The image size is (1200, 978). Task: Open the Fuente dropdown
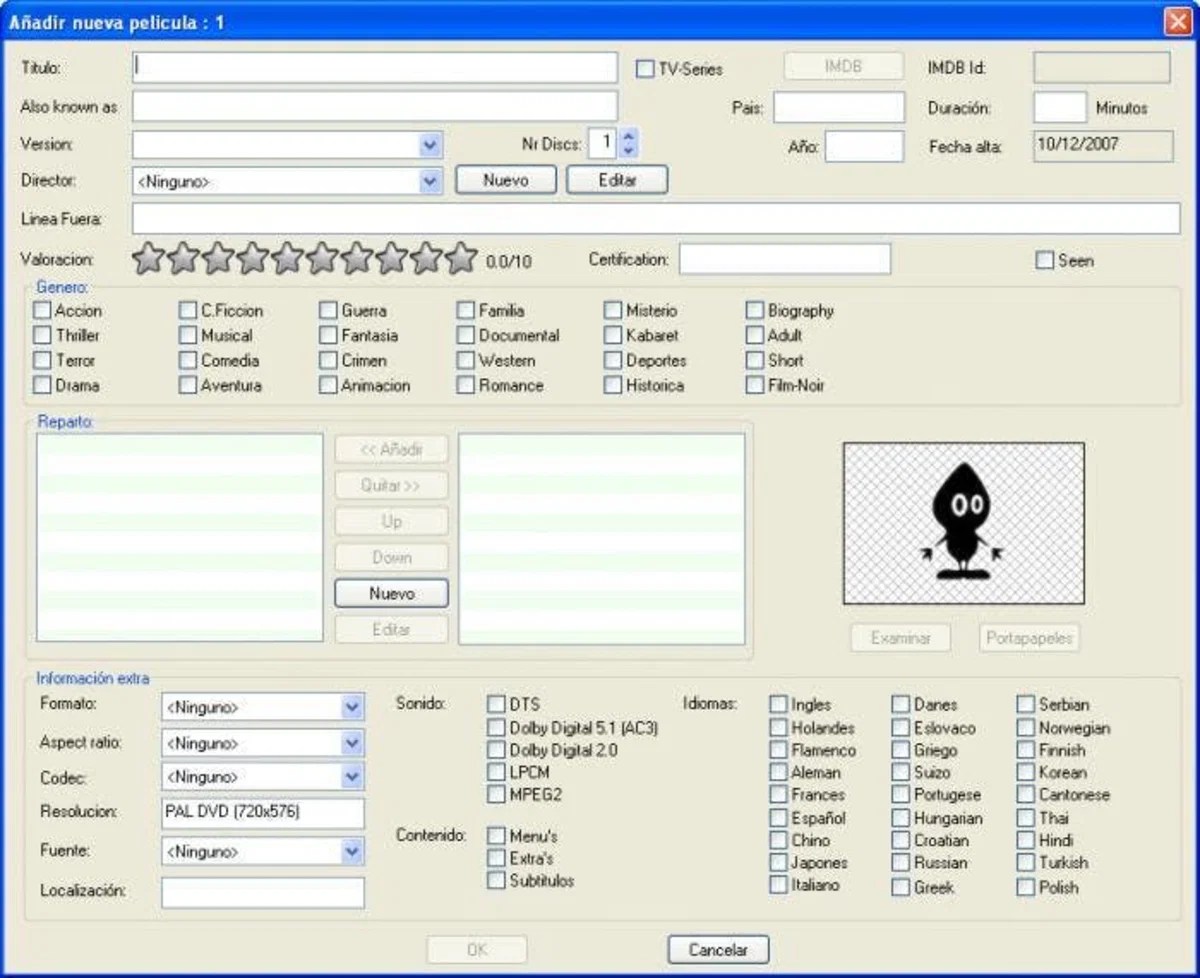pos(352,851)
